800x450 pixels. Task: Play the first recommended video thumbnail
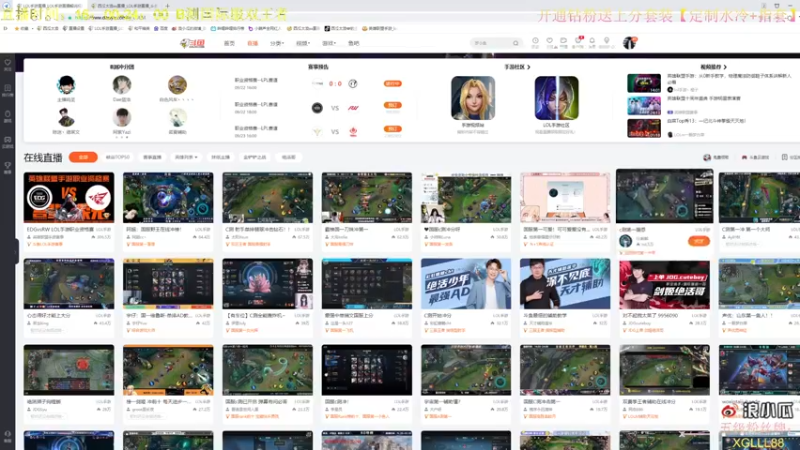point(644,83)
